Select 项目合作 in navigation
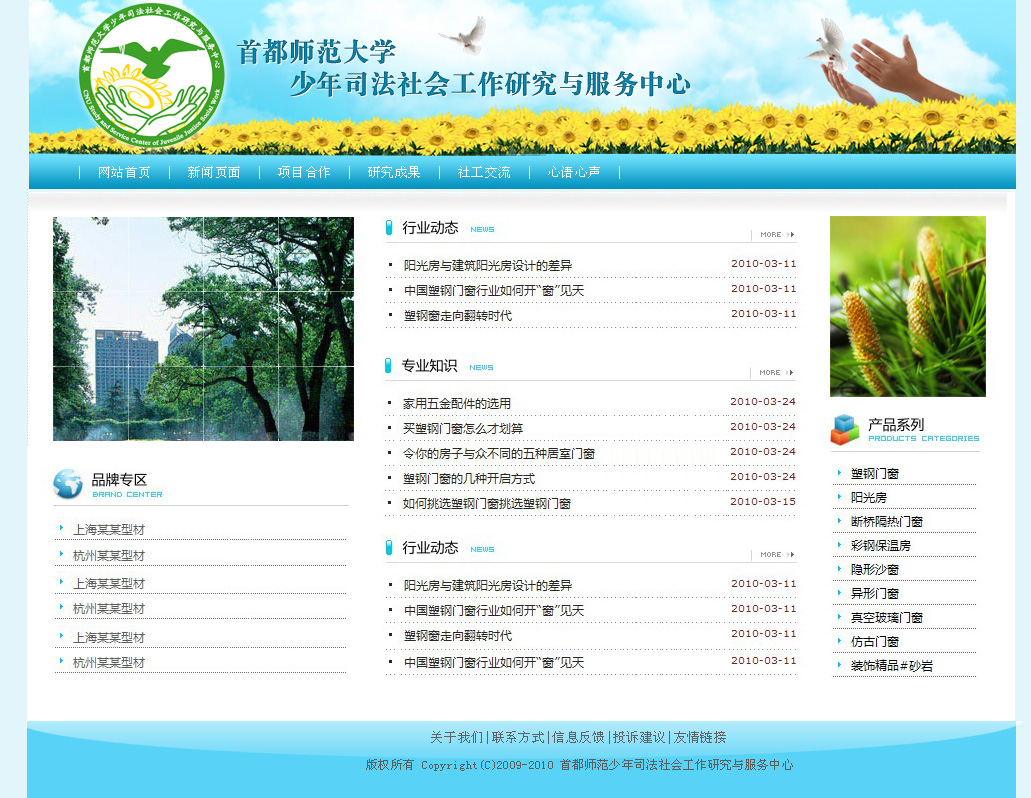Screen dimensions: 1031x798 (304, 172)
